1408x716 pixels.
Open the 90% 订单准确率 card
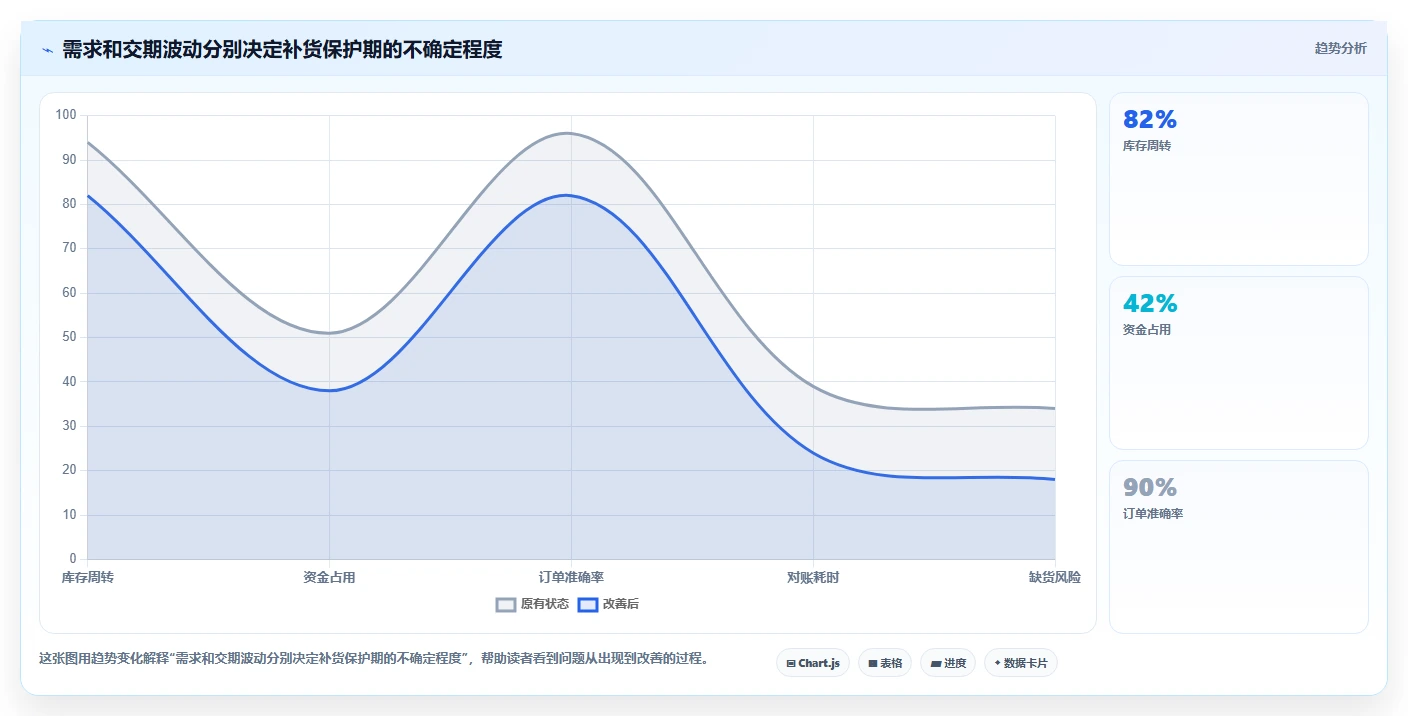1239,547
